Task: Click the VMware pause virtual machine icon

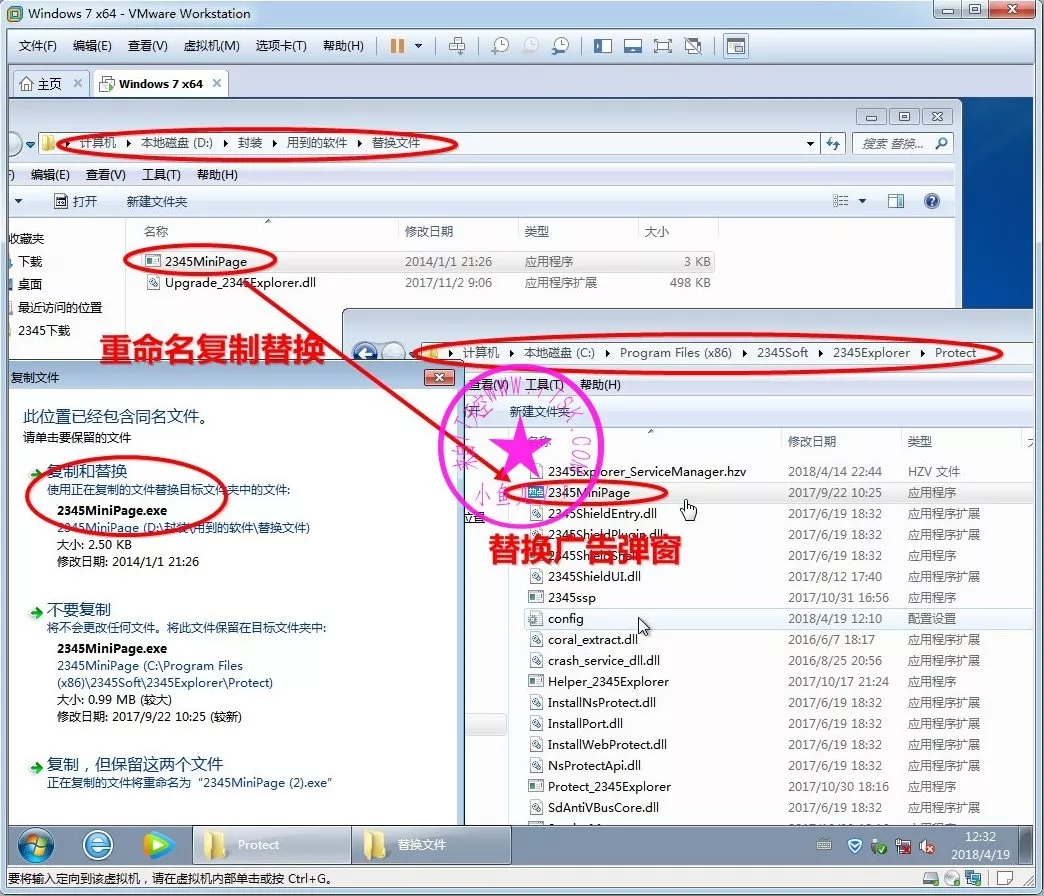Action: 397,46
